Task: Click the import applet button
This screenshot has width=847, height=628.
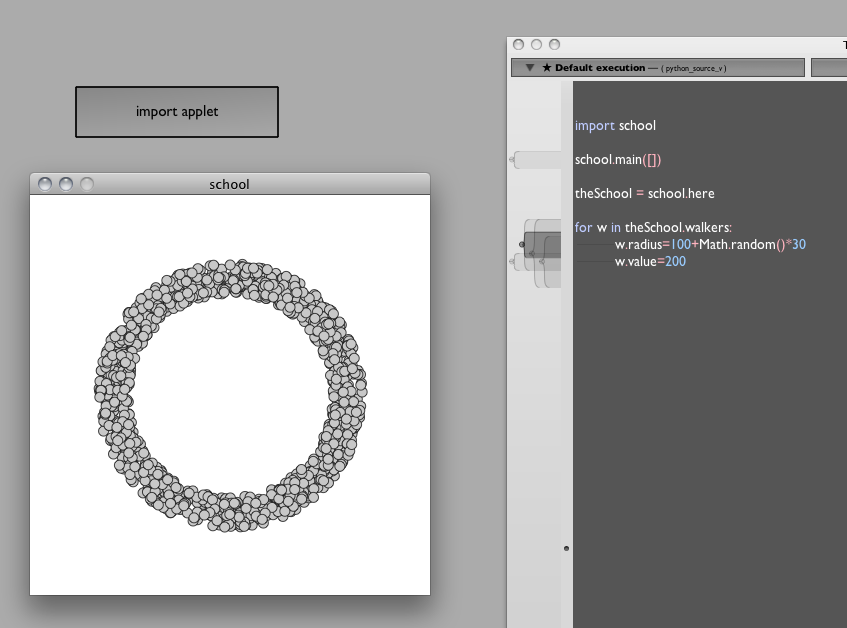Action: point(177,112)
